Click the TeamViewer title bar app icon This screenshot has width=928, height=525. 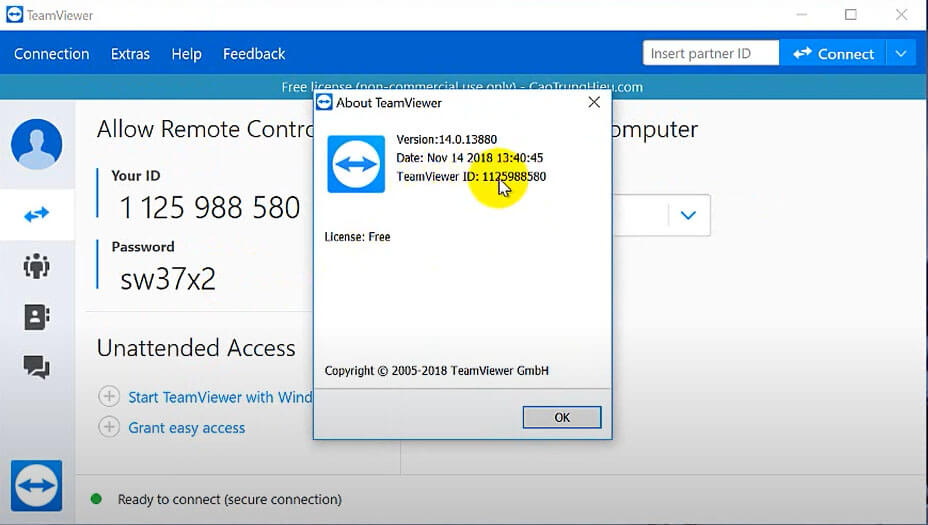click(14, 15)
